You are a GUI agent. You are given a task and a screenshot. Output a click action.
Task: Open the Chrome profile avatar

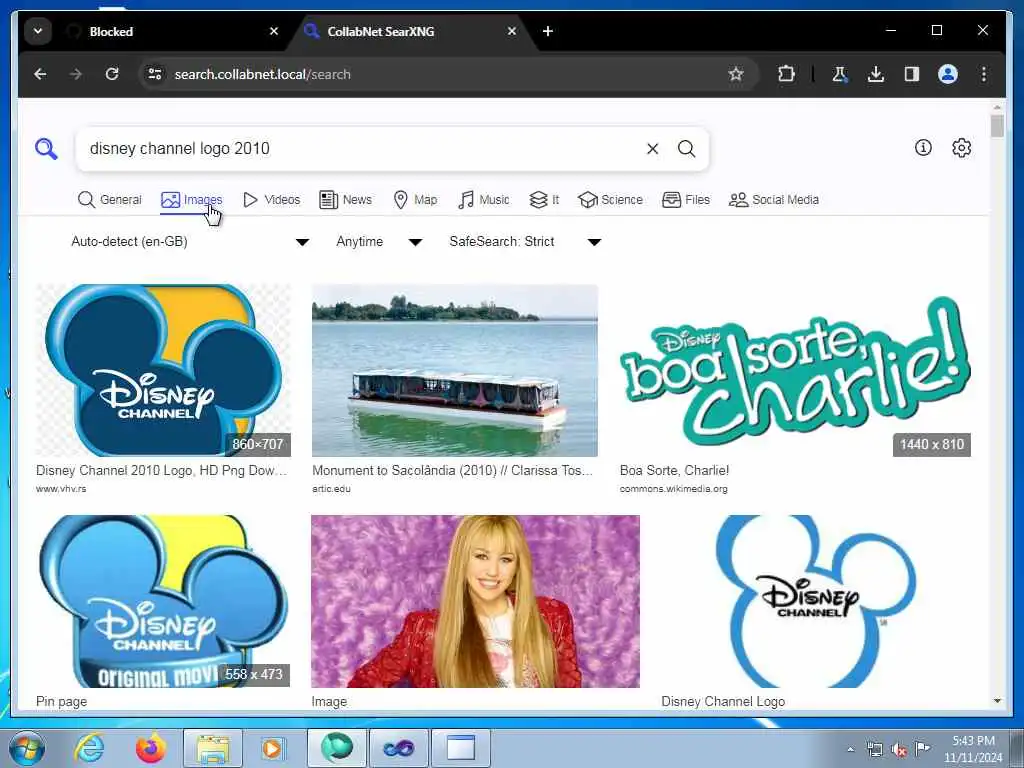click(x=948, y=74)
